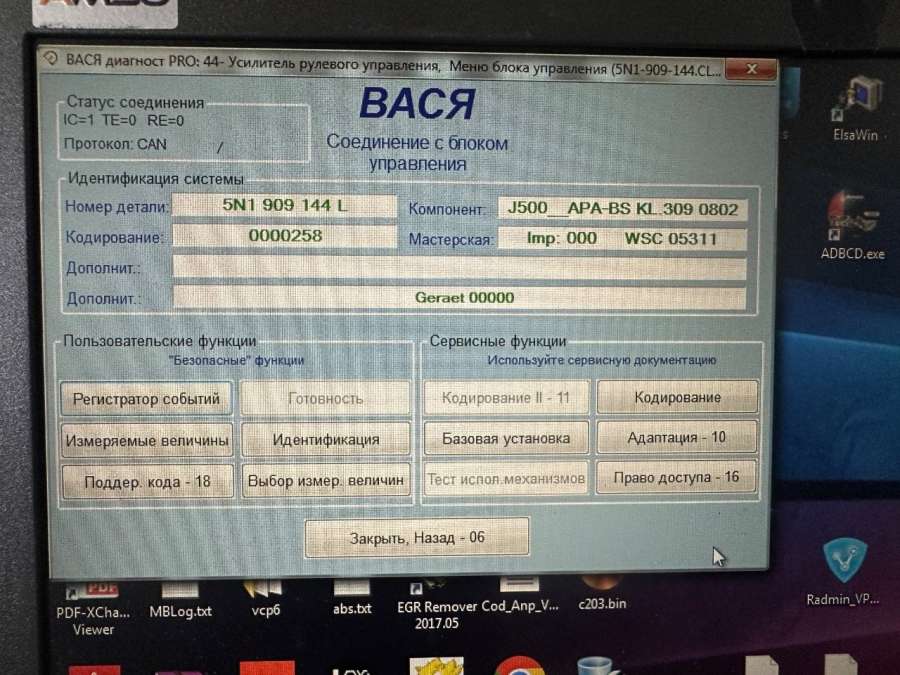
Task: Select the Radmin_VP... desktop icon
Action: click(x=843, y=572)
